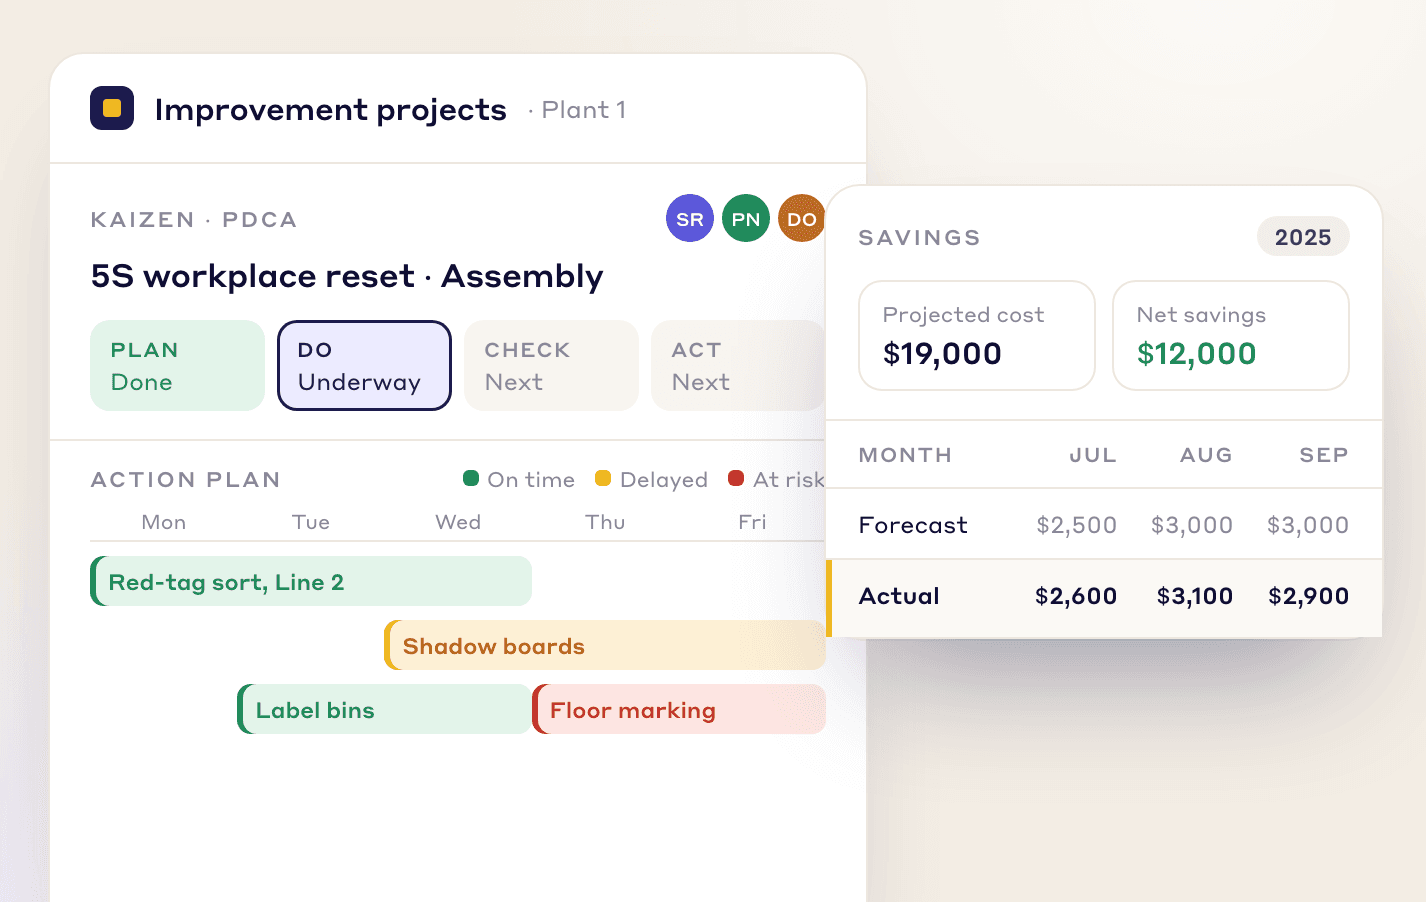
Task: Click the Plant 1 label
Action: (x=584, y=110)
